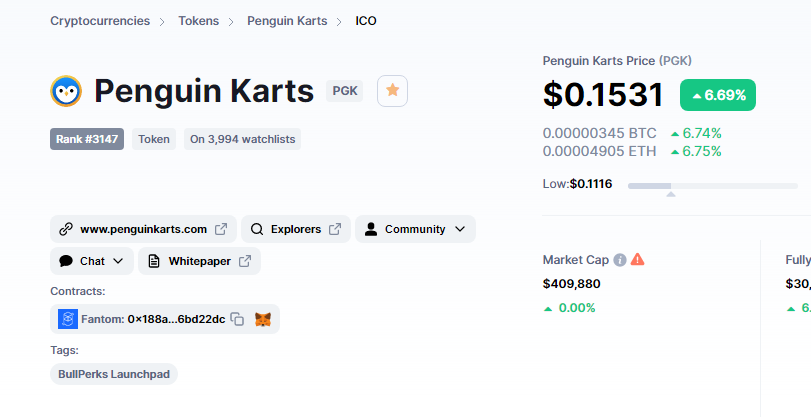Click the website chain-link icon
The height and width of the screenshot is (418, 811).
click(66, 229)
